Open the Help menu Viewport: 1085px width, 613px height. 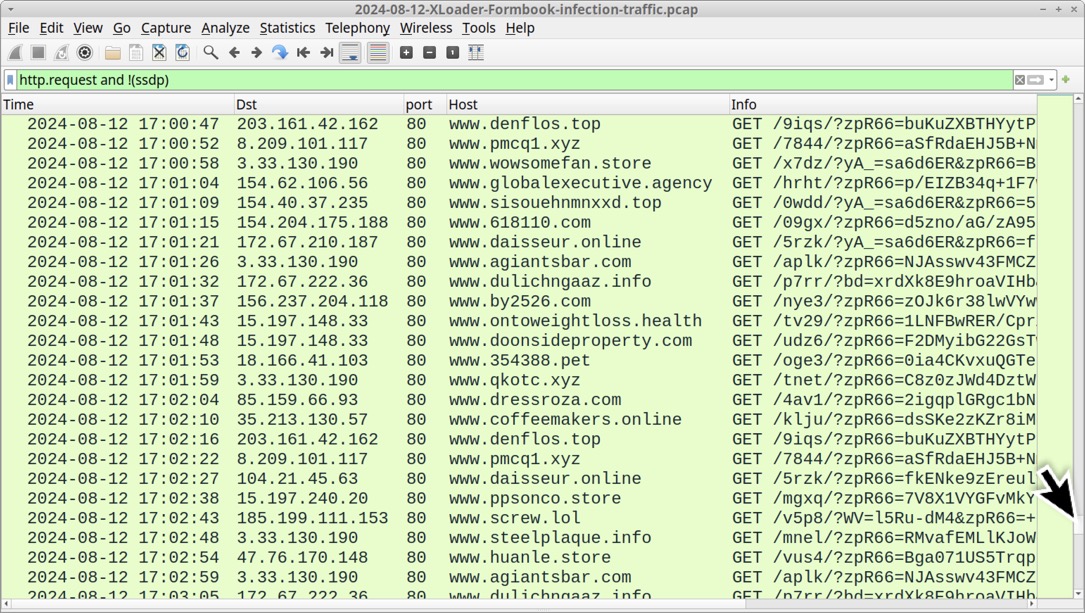[x=520, y=28]
